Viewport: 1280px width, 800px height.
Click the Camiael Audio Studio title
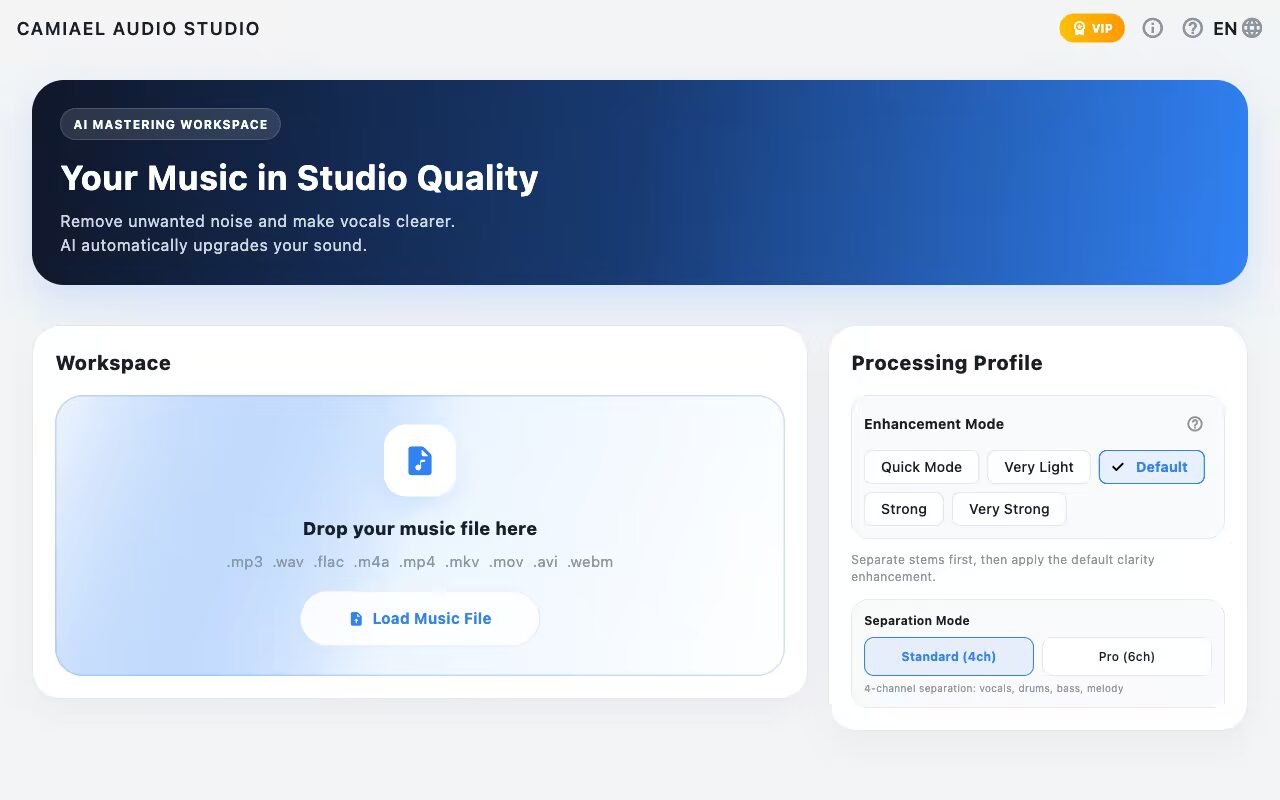tap(138, 29)
